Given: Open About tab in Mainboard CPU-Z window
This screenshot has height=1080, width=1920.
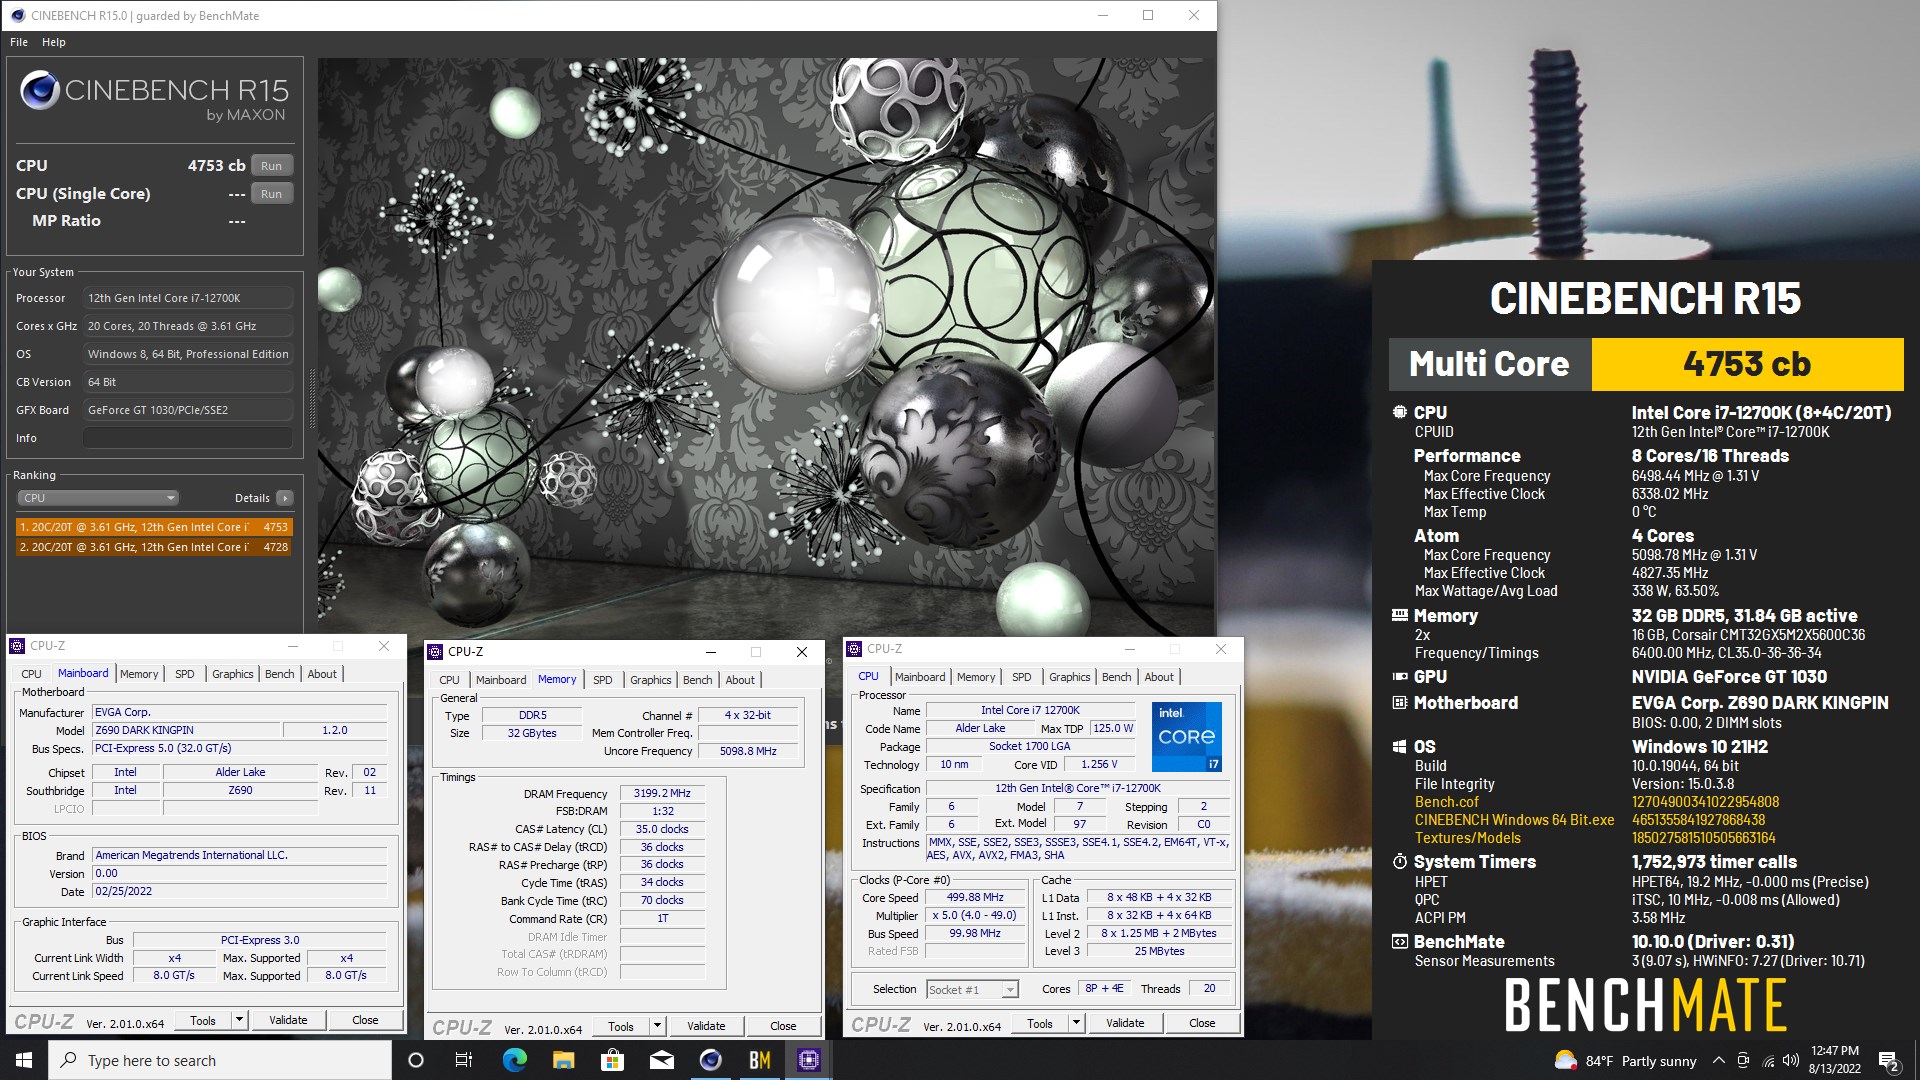Looking at the screenshot, I should [x=322, y=674].
